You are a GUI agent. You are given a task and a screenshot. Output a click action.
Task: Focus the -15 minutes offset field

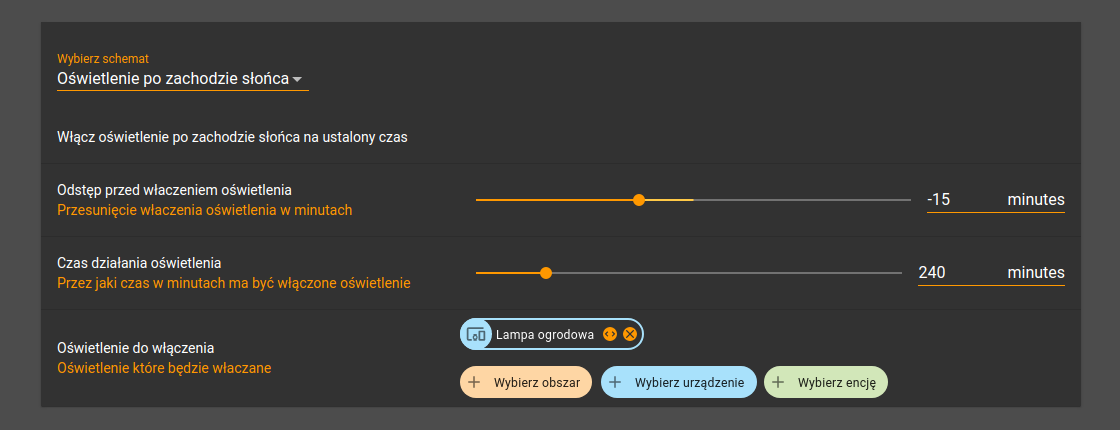(996, 200)
